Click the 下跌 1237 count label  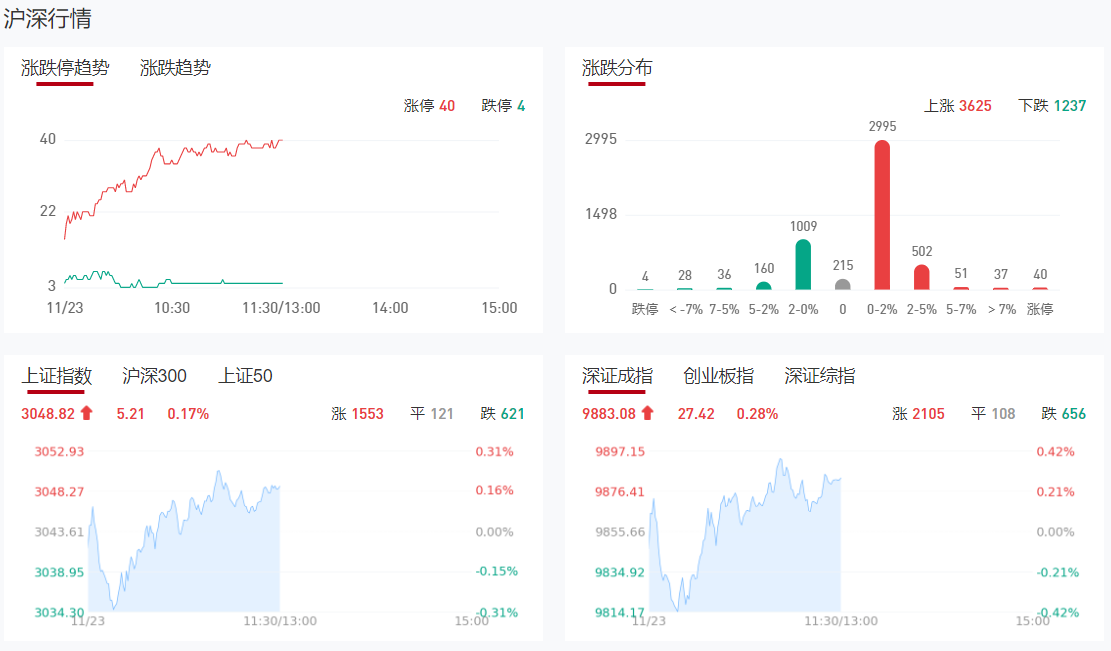[x=1052, y=105]
